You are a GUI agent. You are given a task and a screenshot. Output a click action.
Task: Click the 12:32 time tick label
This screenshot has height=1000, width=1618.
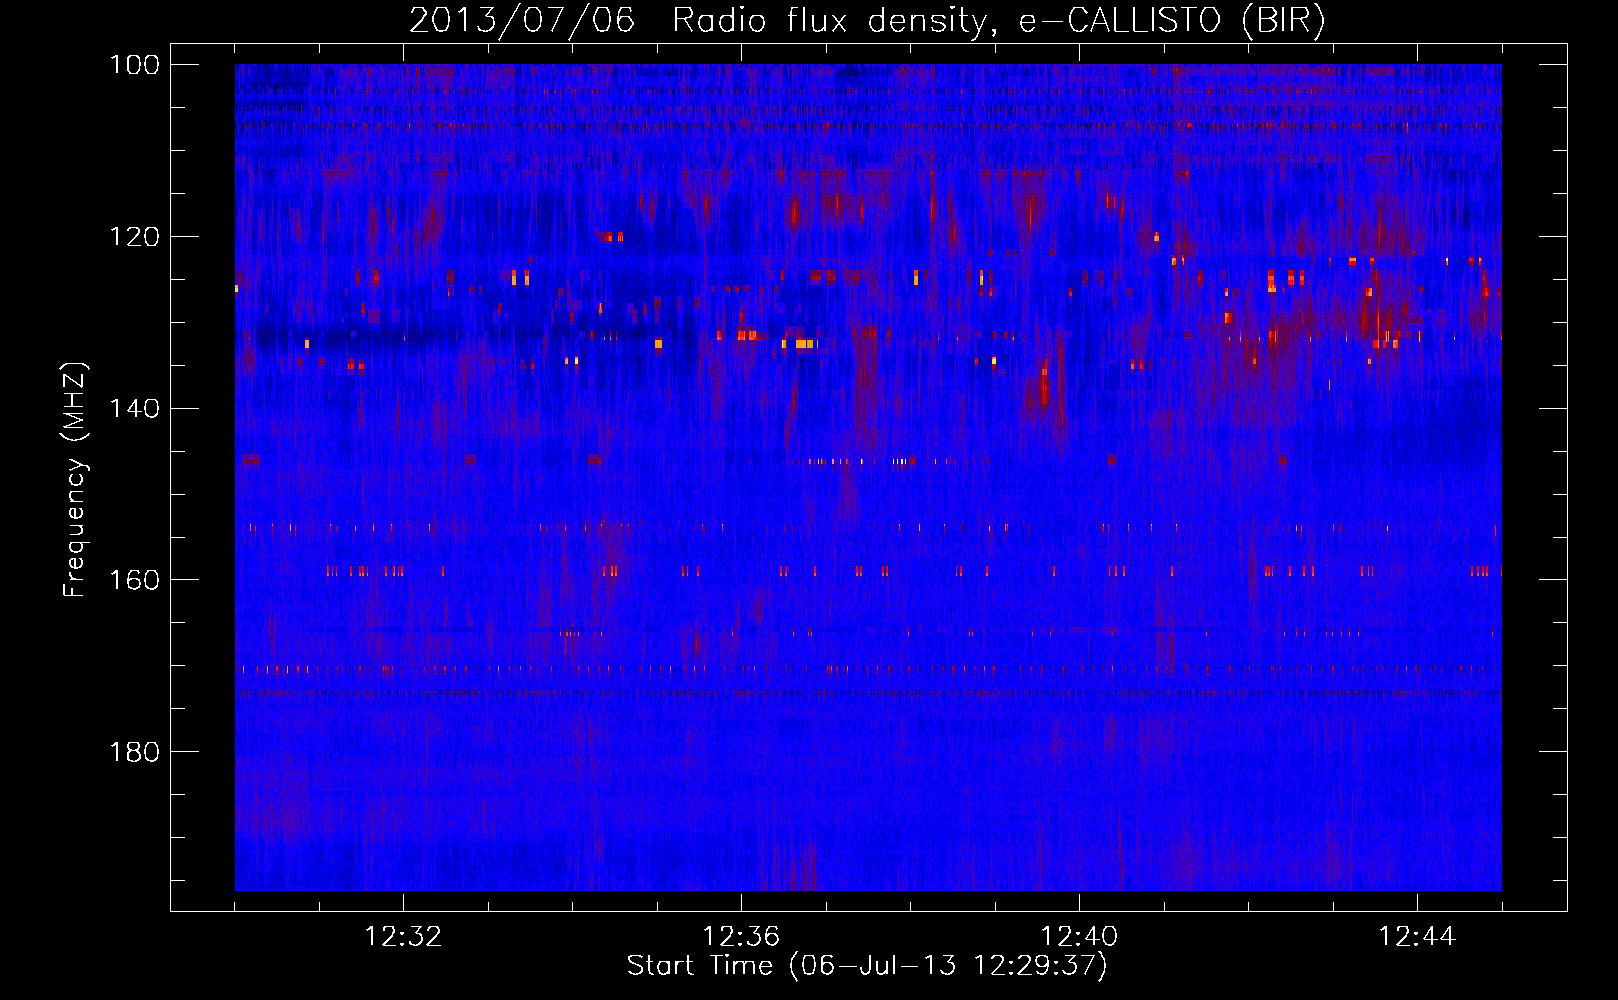click(403, 937)
